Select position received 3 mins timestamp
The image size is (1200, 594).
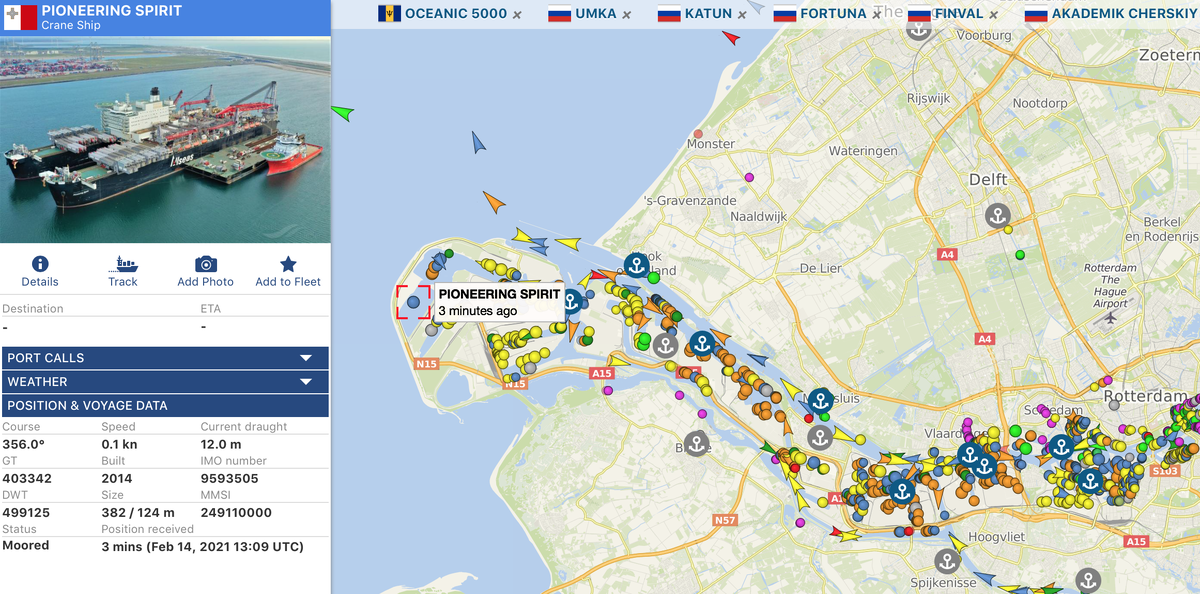pyautogui.click(x=202, y=546)
